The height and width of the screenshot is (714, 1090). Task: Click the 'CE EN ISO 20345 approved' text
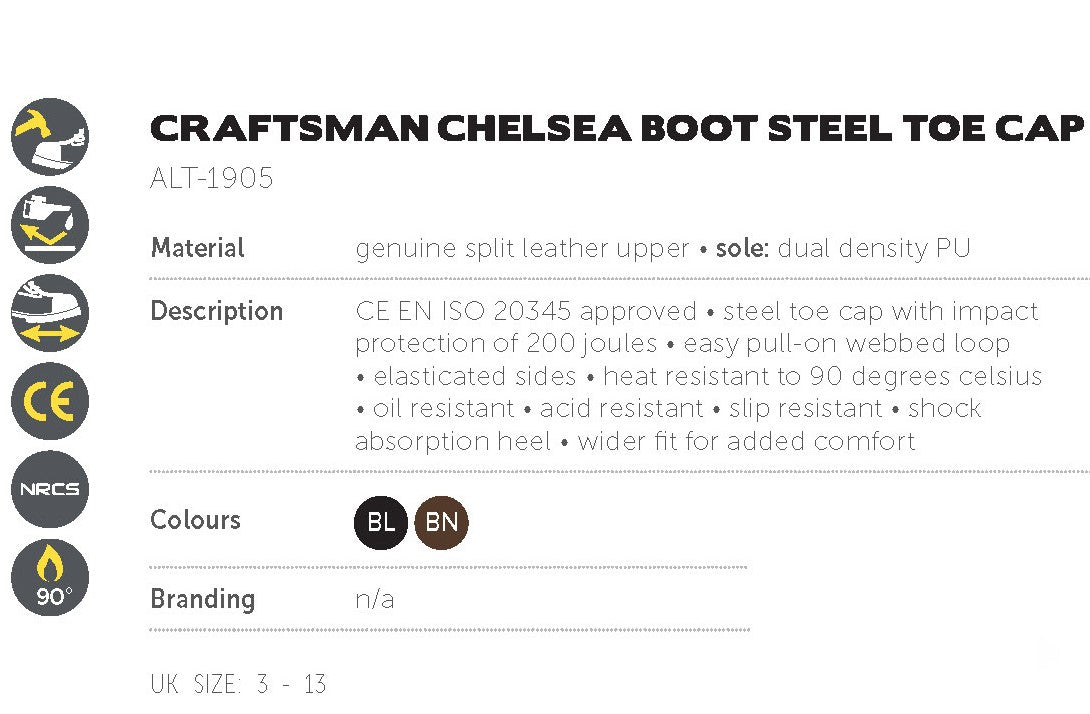pyautogui.click(x=526, y=311)
